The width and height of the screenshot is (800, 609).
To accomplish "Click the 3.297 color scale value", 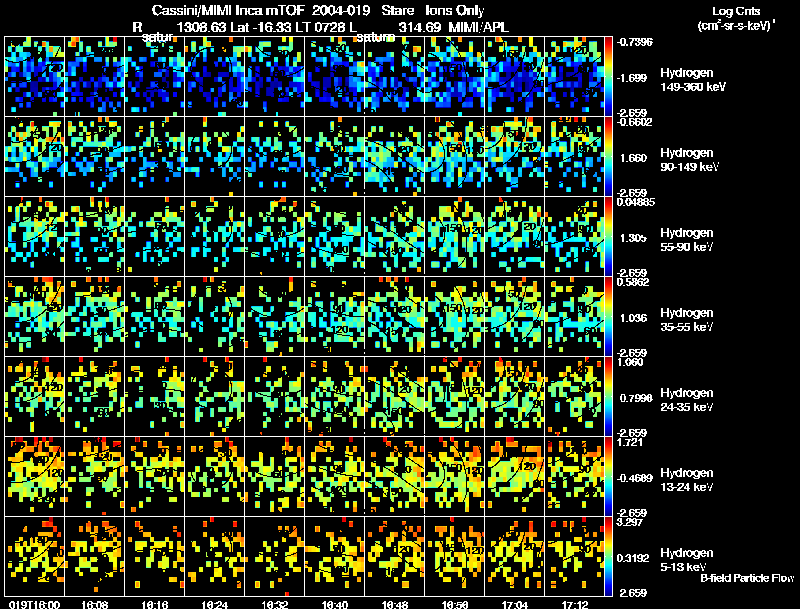I will [x=630, y=522].
